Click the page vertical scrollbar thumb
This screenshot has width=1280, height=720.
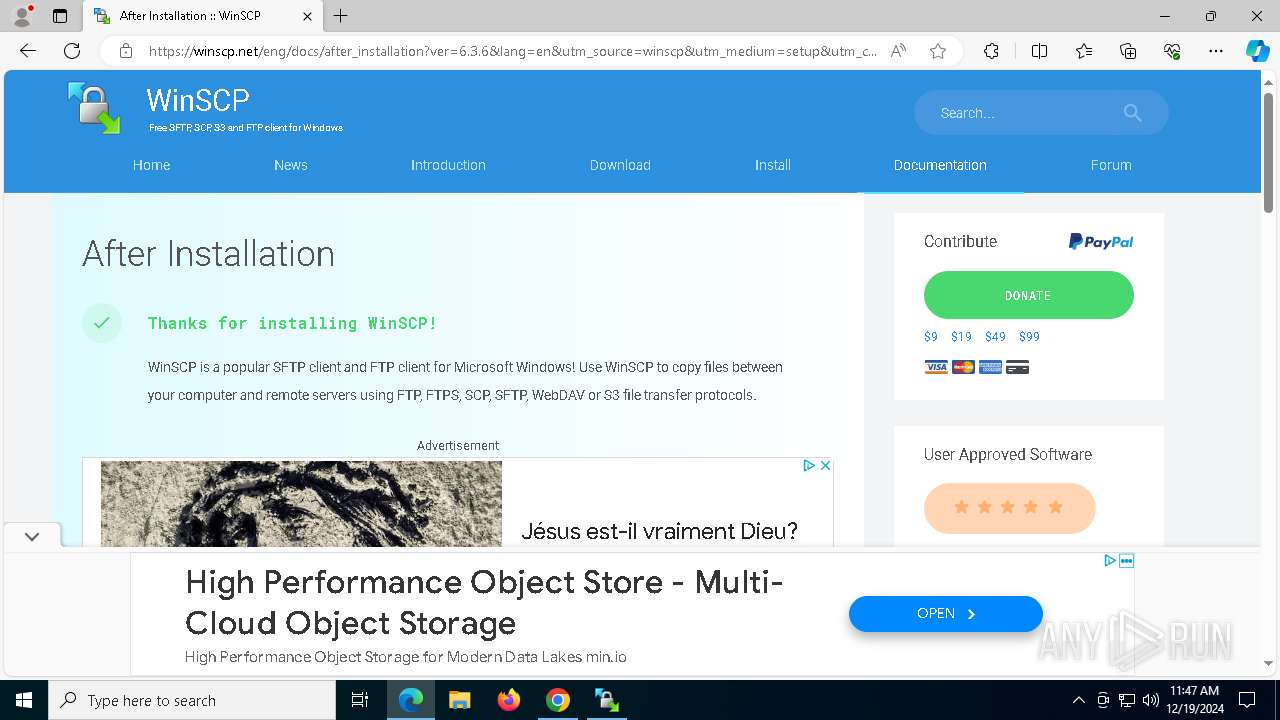coord(1269,152)
